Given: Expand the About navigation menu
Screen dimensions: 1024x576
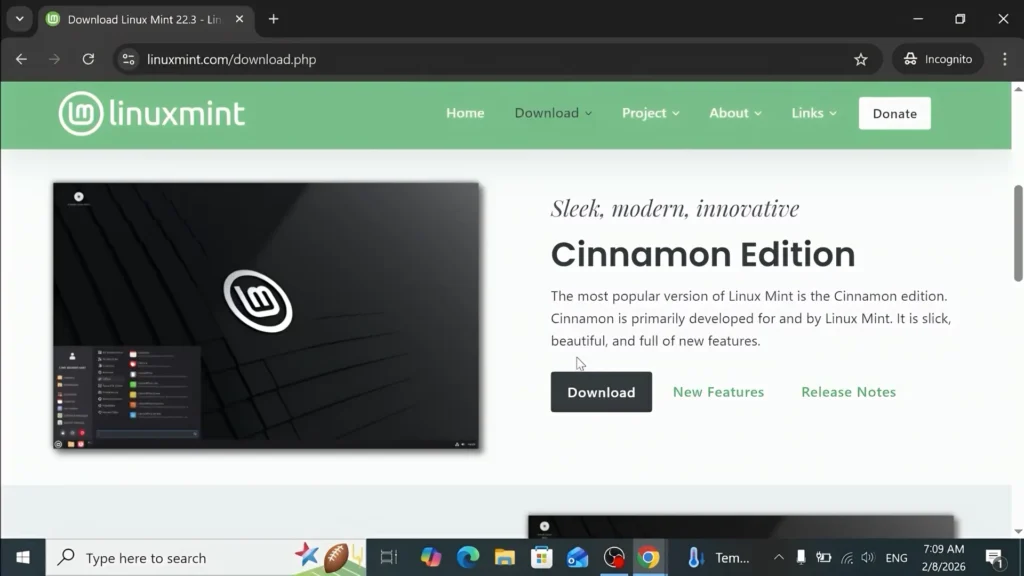Looking at the screenshot, I should [735, 113].
